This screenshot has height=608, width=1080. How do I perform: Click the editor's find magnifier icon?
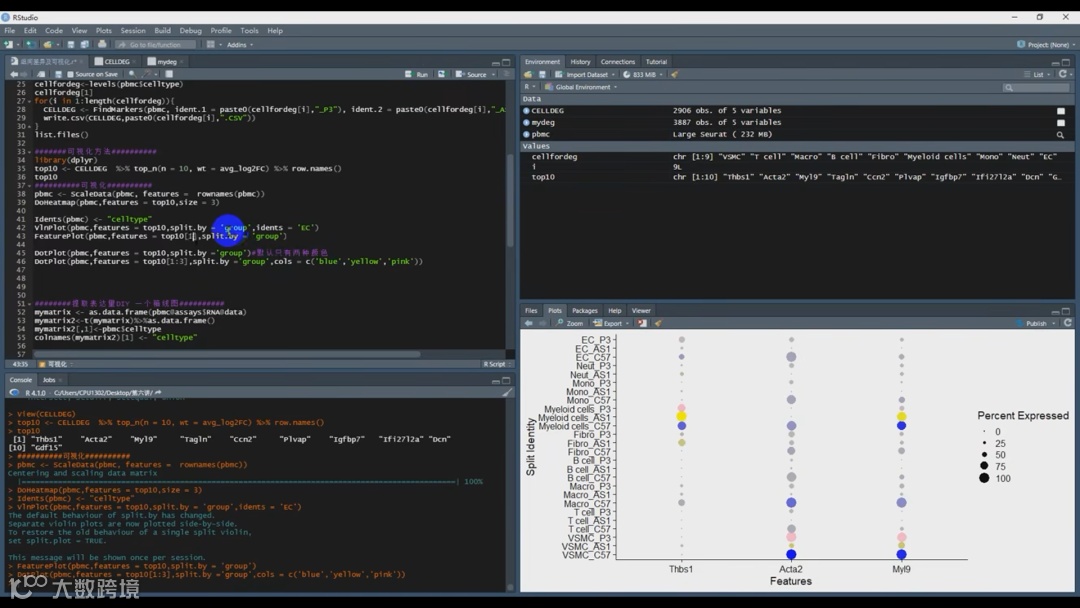coord(132,74)
